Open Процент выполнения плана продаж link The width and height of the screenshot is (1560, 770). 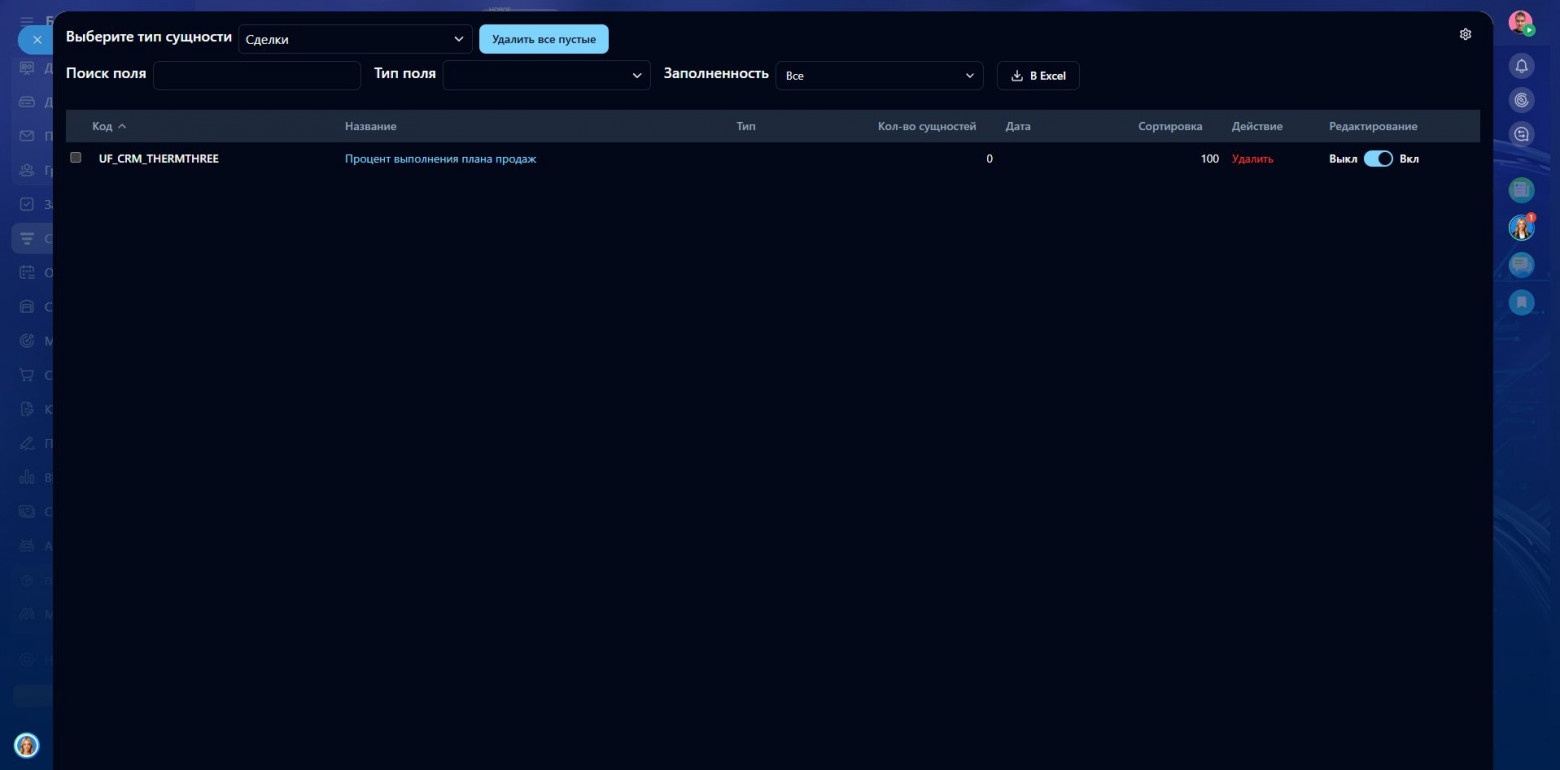(x=440, y=159)
